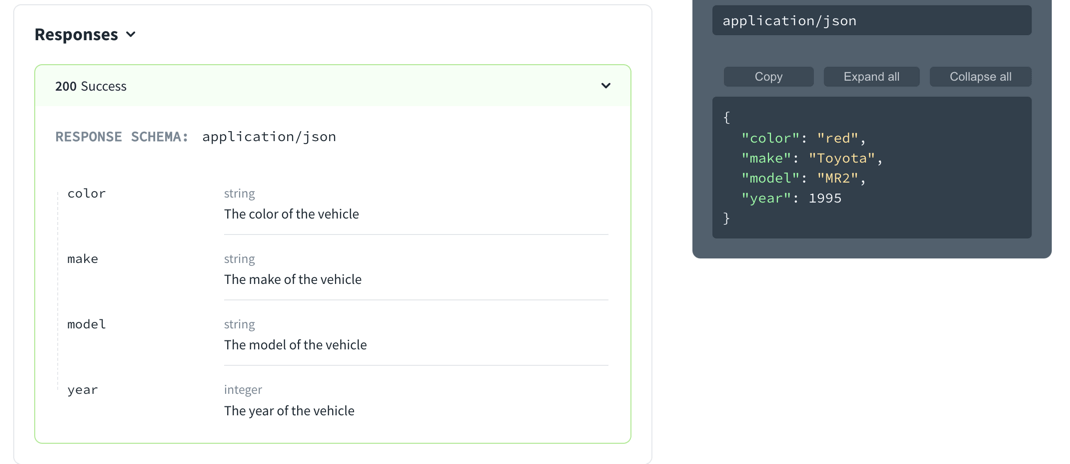Copy the JSON response sample

tap(768, 76)
